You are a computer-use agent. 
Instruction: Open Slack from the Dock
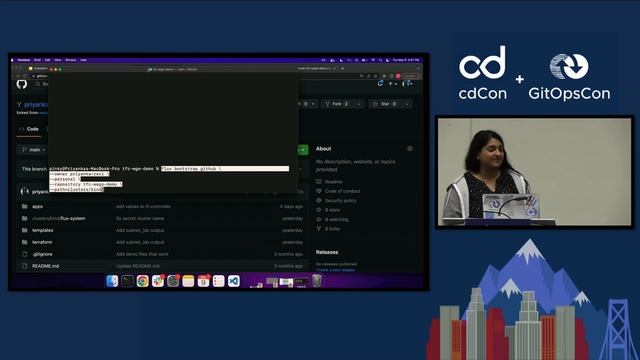[x=158, y=281]
